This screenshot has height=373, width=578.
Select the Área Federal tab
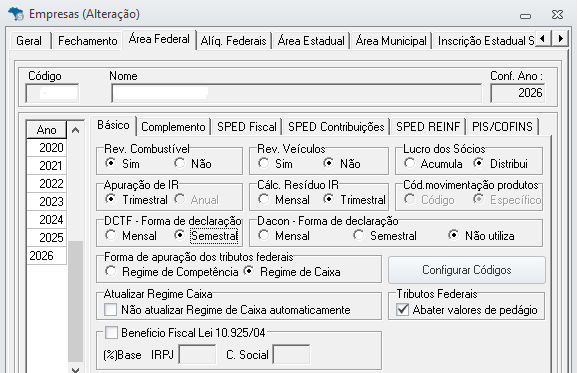click(159, 39)
